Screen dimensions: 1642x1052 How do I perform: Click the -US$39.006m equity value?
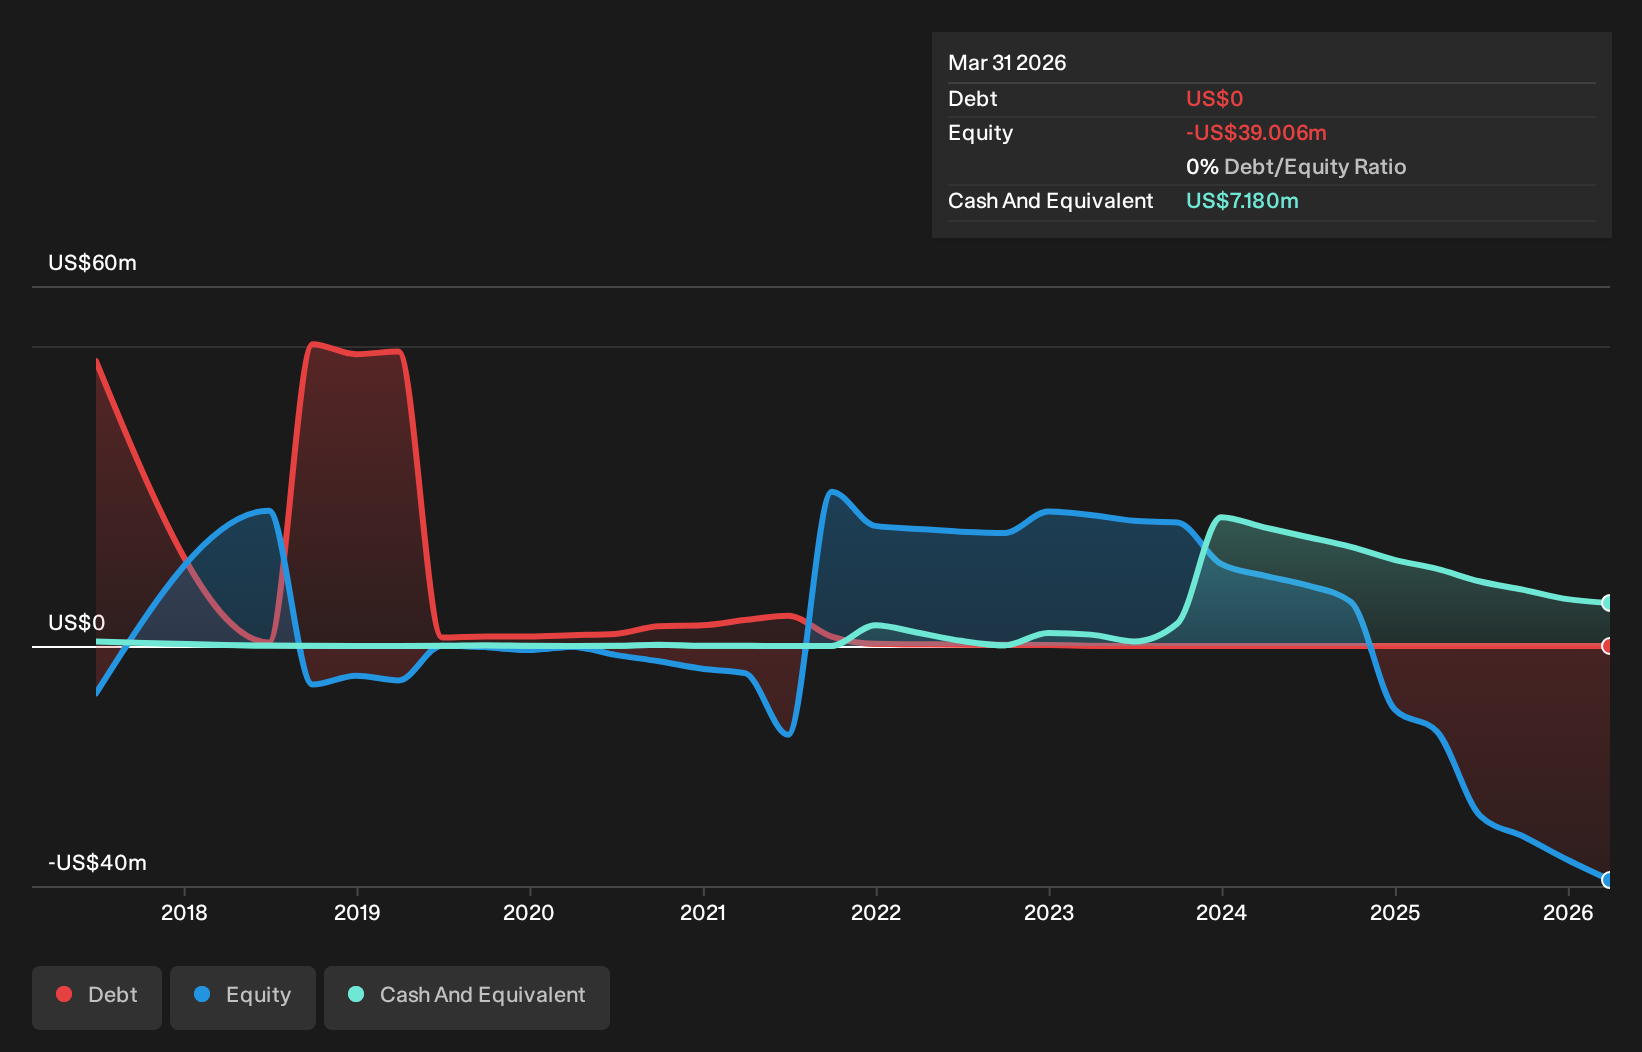click(x=1256, y=133)
